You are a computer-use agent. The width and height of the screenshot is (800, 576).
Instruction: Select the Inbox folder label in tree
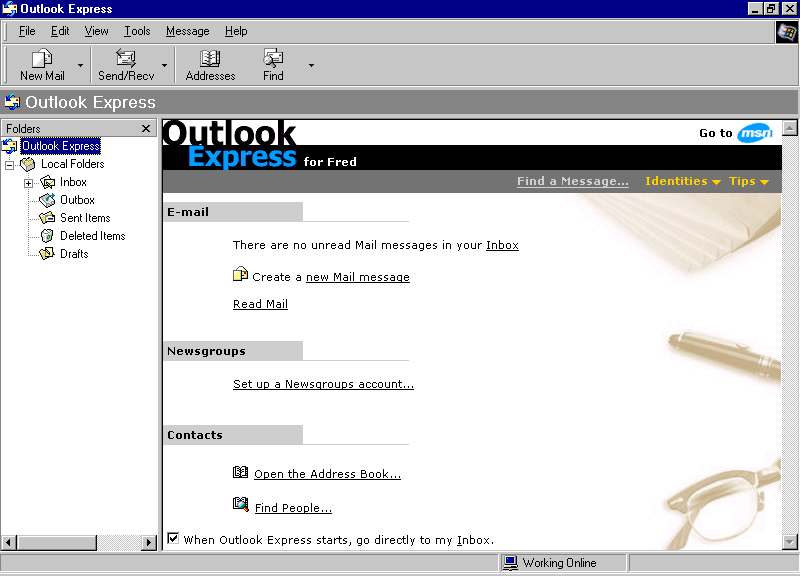73,182
